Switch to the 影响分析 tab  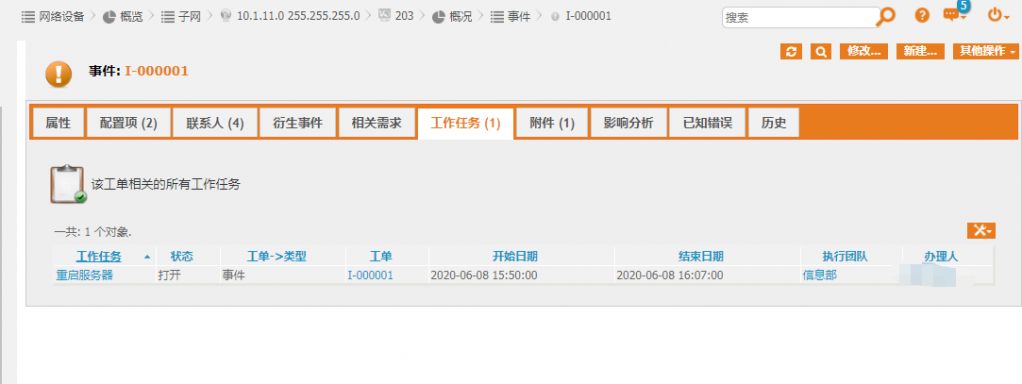pos(628,123)
